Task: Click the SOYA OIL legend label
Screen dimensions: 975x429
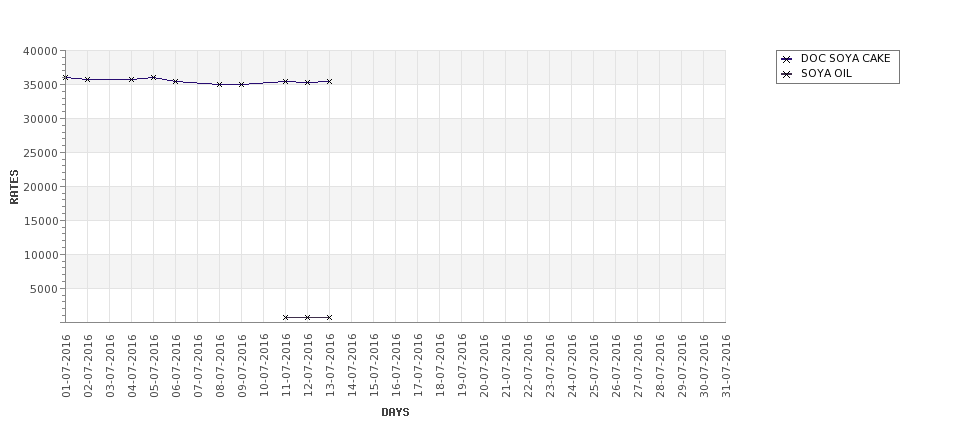Action: (826, 73)
